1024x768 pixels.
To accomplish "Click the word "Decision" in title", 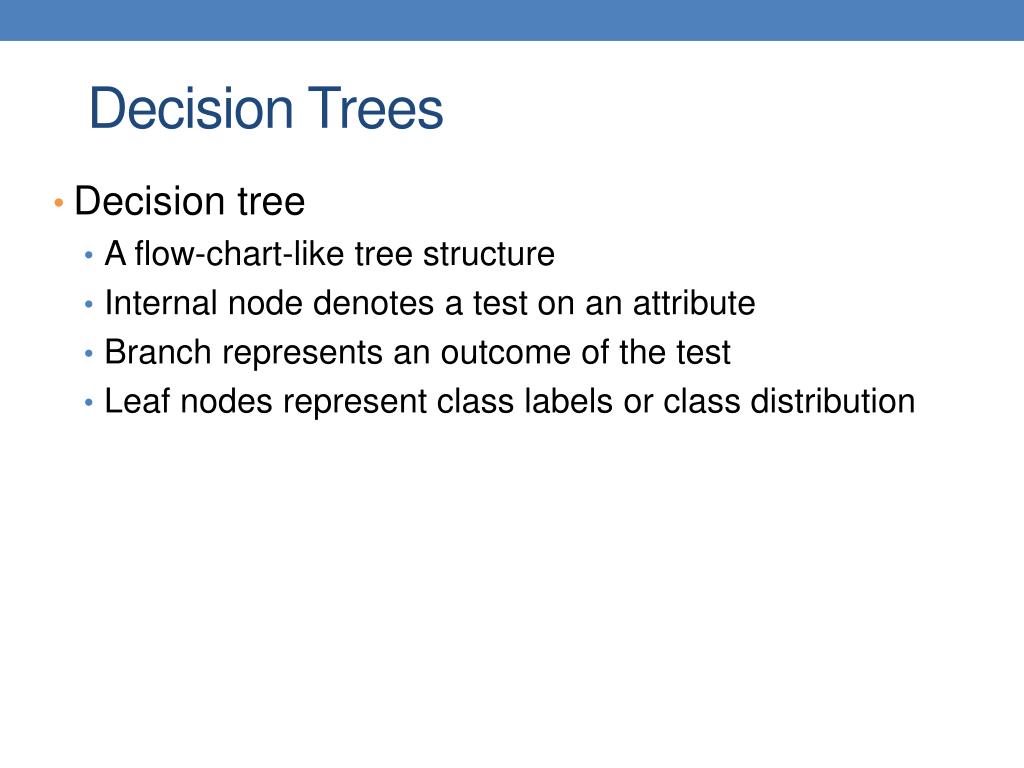I will 191,108.
